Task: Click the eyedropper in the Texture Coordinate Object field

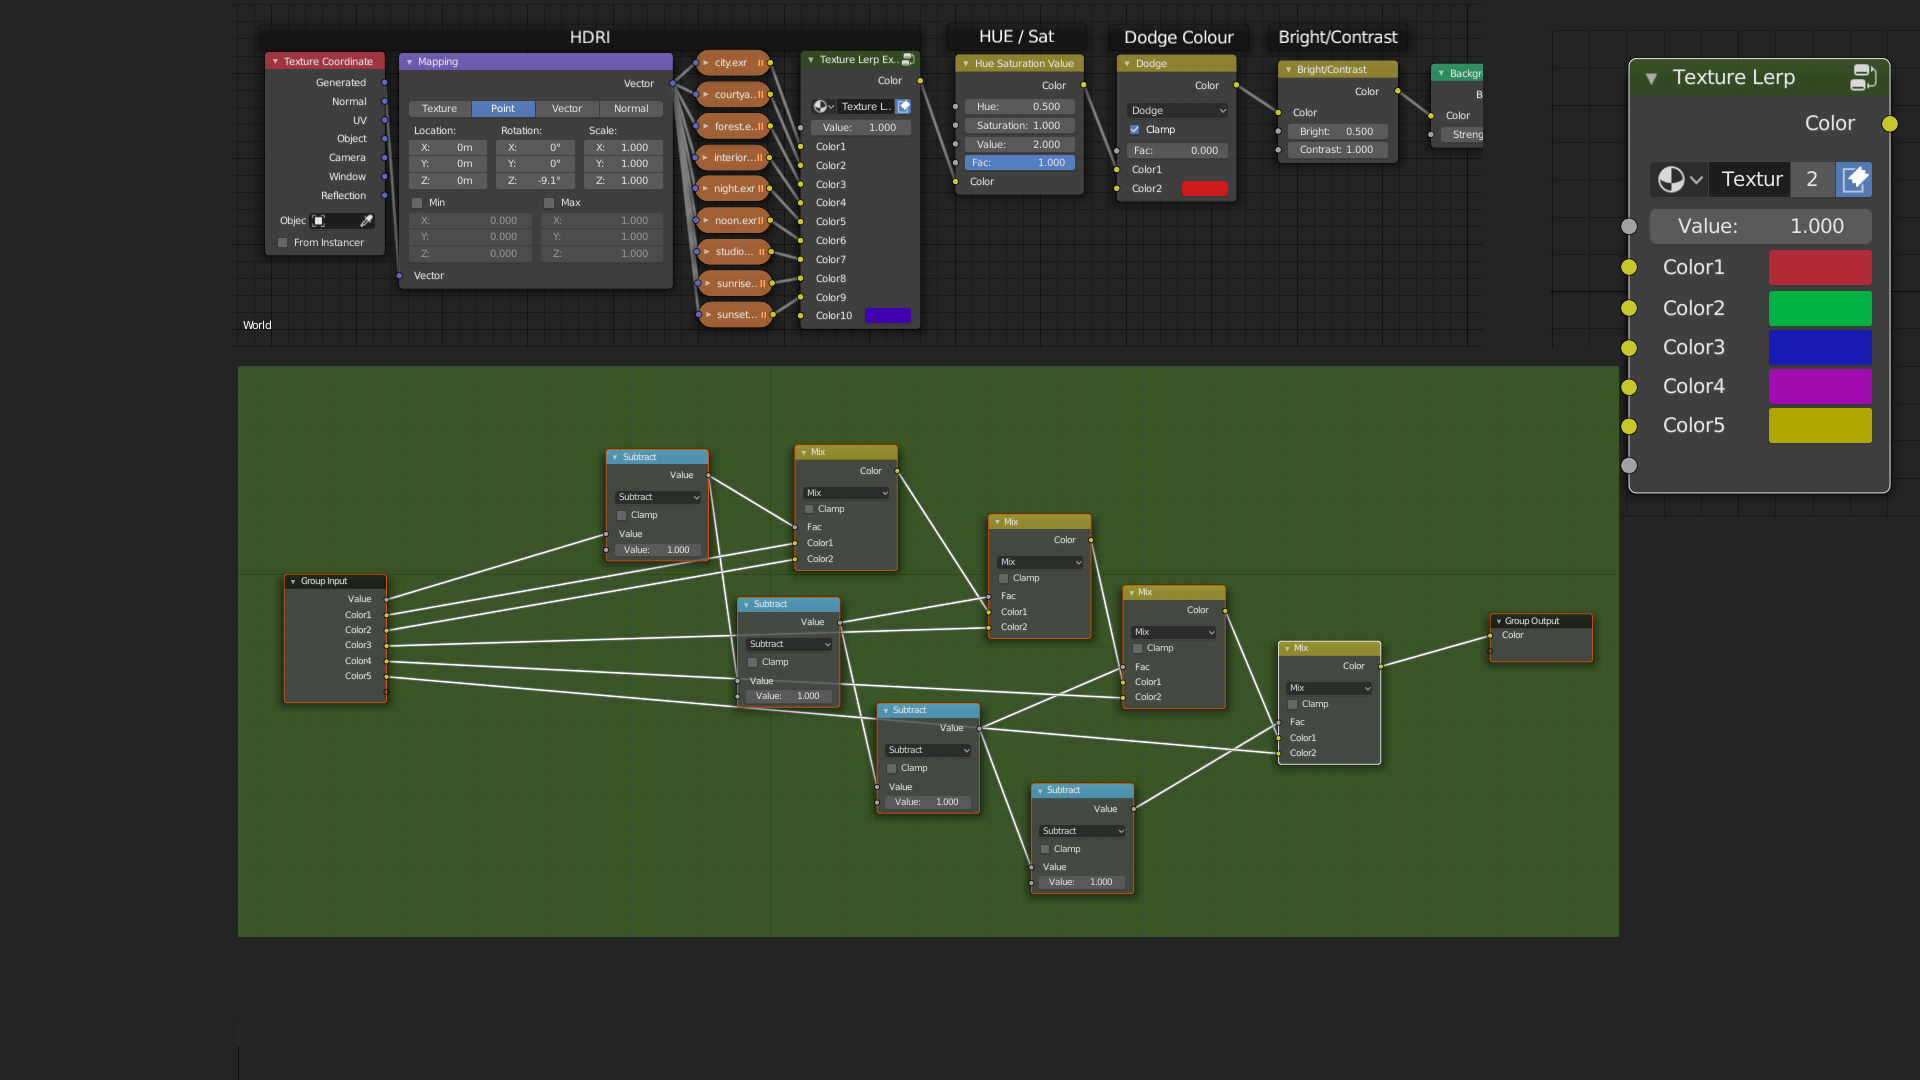Action: tap(367, 221)
